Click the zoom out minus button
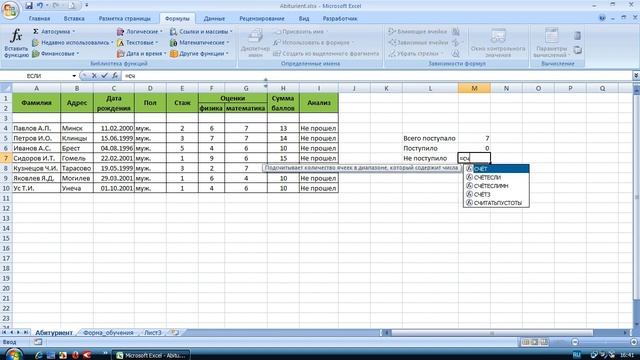Viewport: 640px width, 360px height. pyautogui.click(x=575, y=342)
